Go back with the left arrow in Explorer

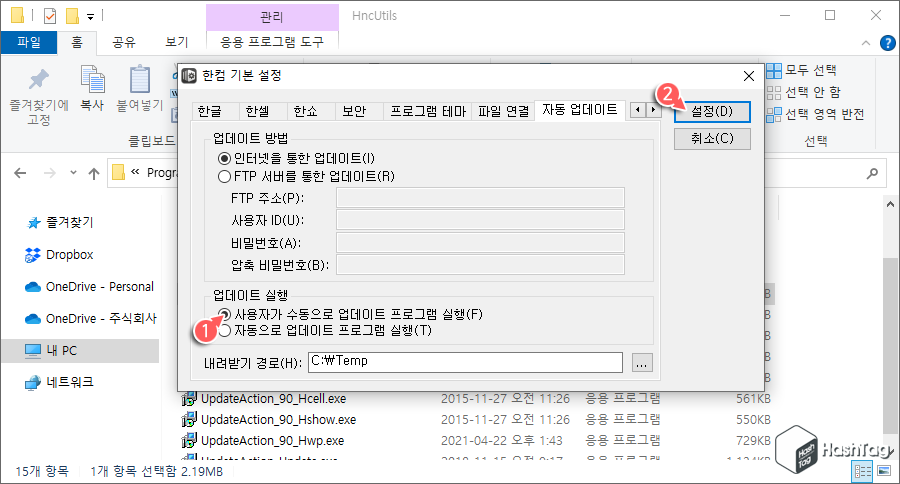(x=20, y=173)
